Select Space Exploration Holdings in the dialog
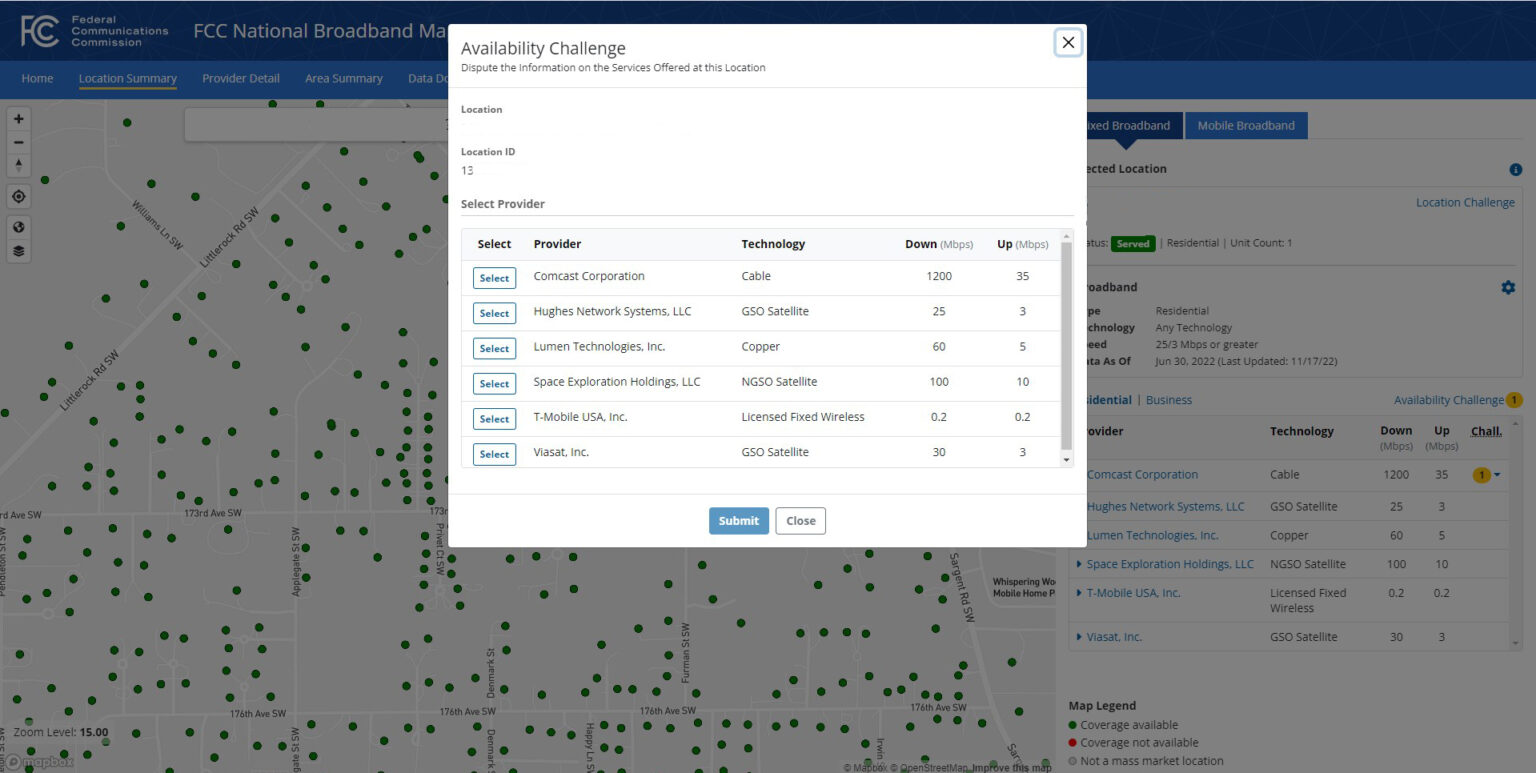 [494, 383]
